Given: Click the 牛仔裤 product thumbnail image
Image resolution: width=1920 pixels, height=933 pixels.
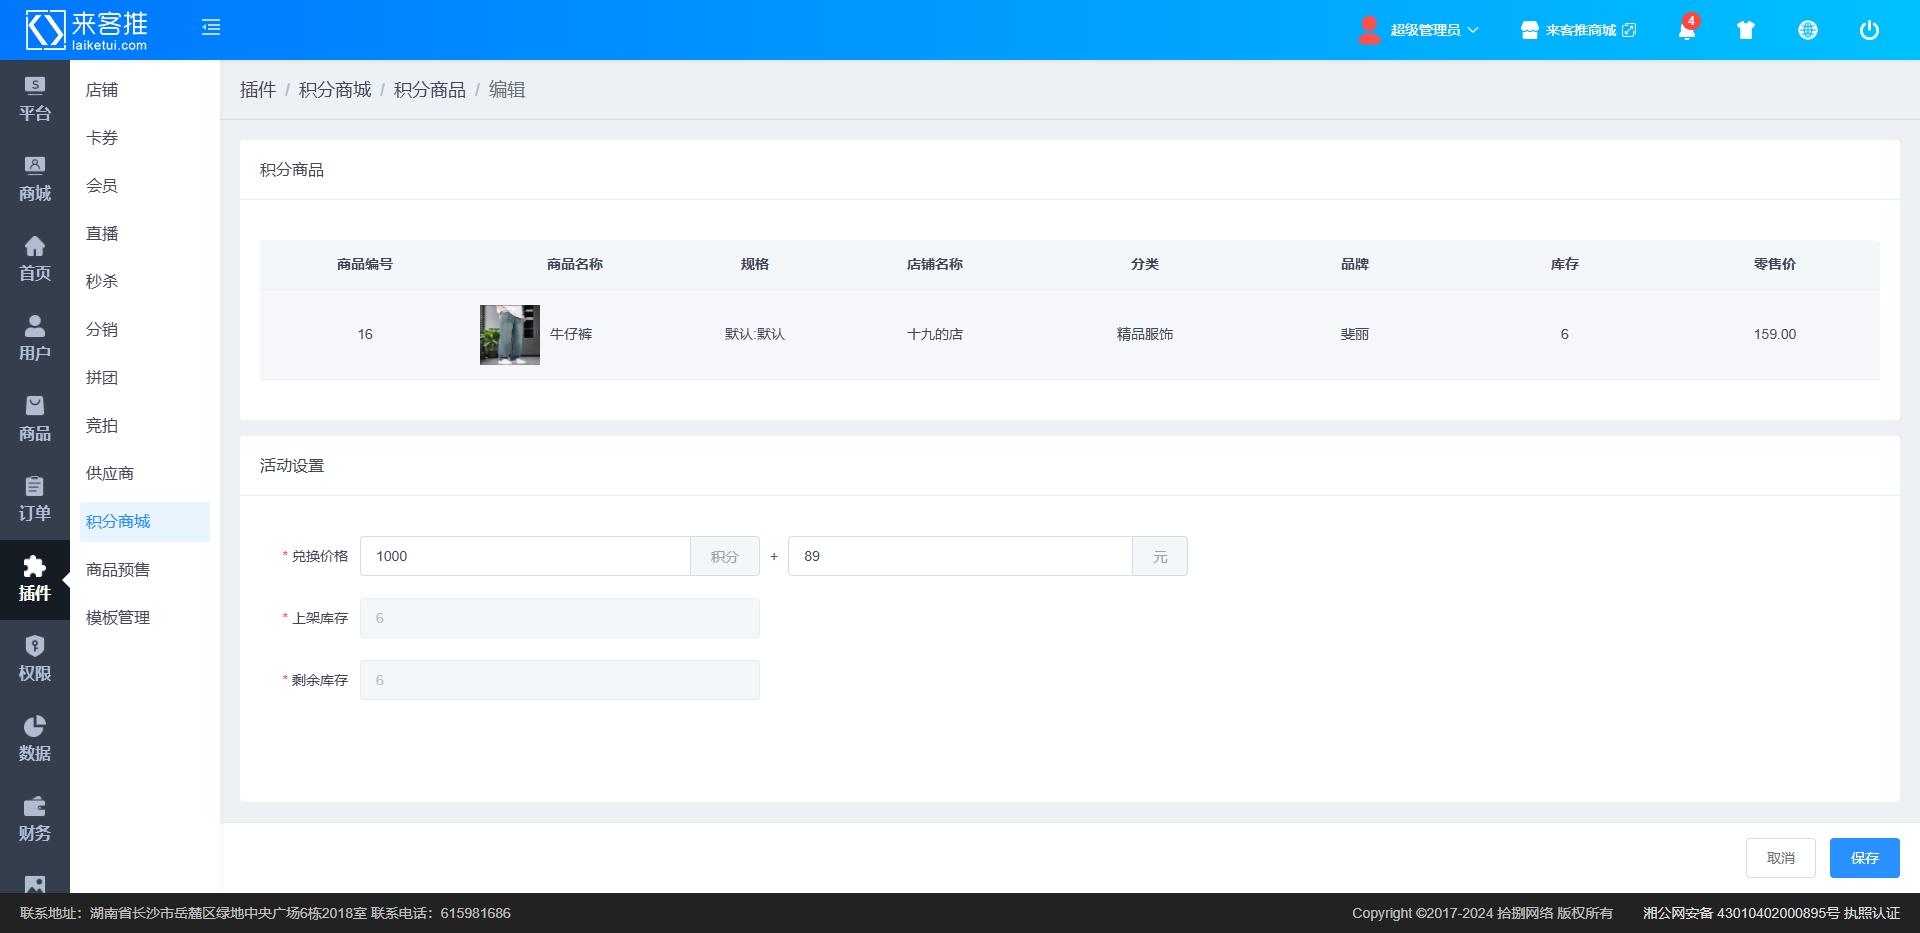Looking at the screenshot, I should [x=510, y=335].
